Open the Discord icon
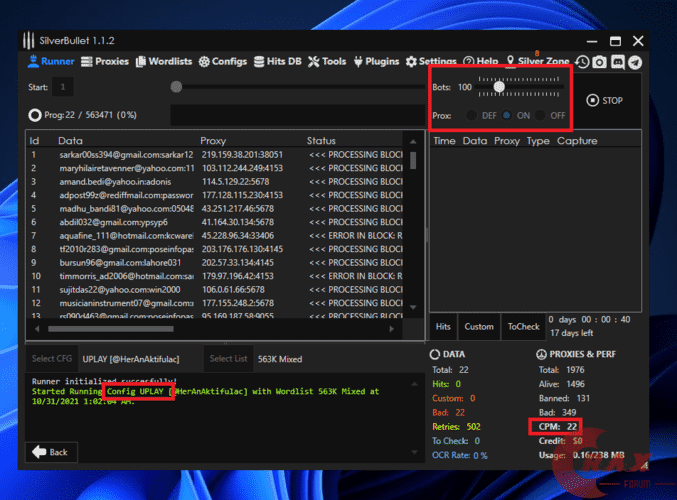 tap(617, 62)
